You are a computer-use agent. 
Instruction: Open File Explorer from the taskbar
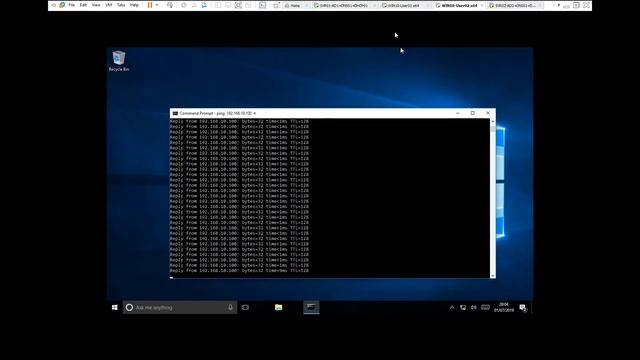pyautogui.click(x=278, y=307)
